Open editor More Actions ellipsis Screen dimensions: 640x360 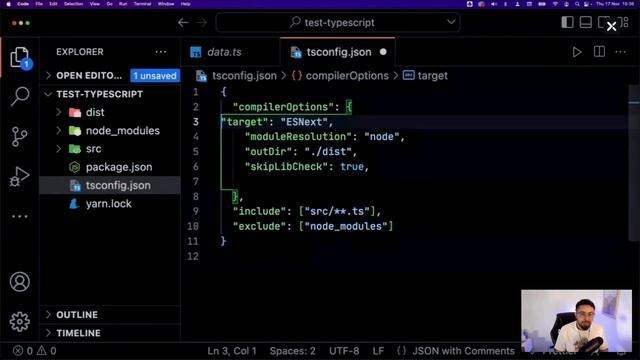tap(620, 52)
